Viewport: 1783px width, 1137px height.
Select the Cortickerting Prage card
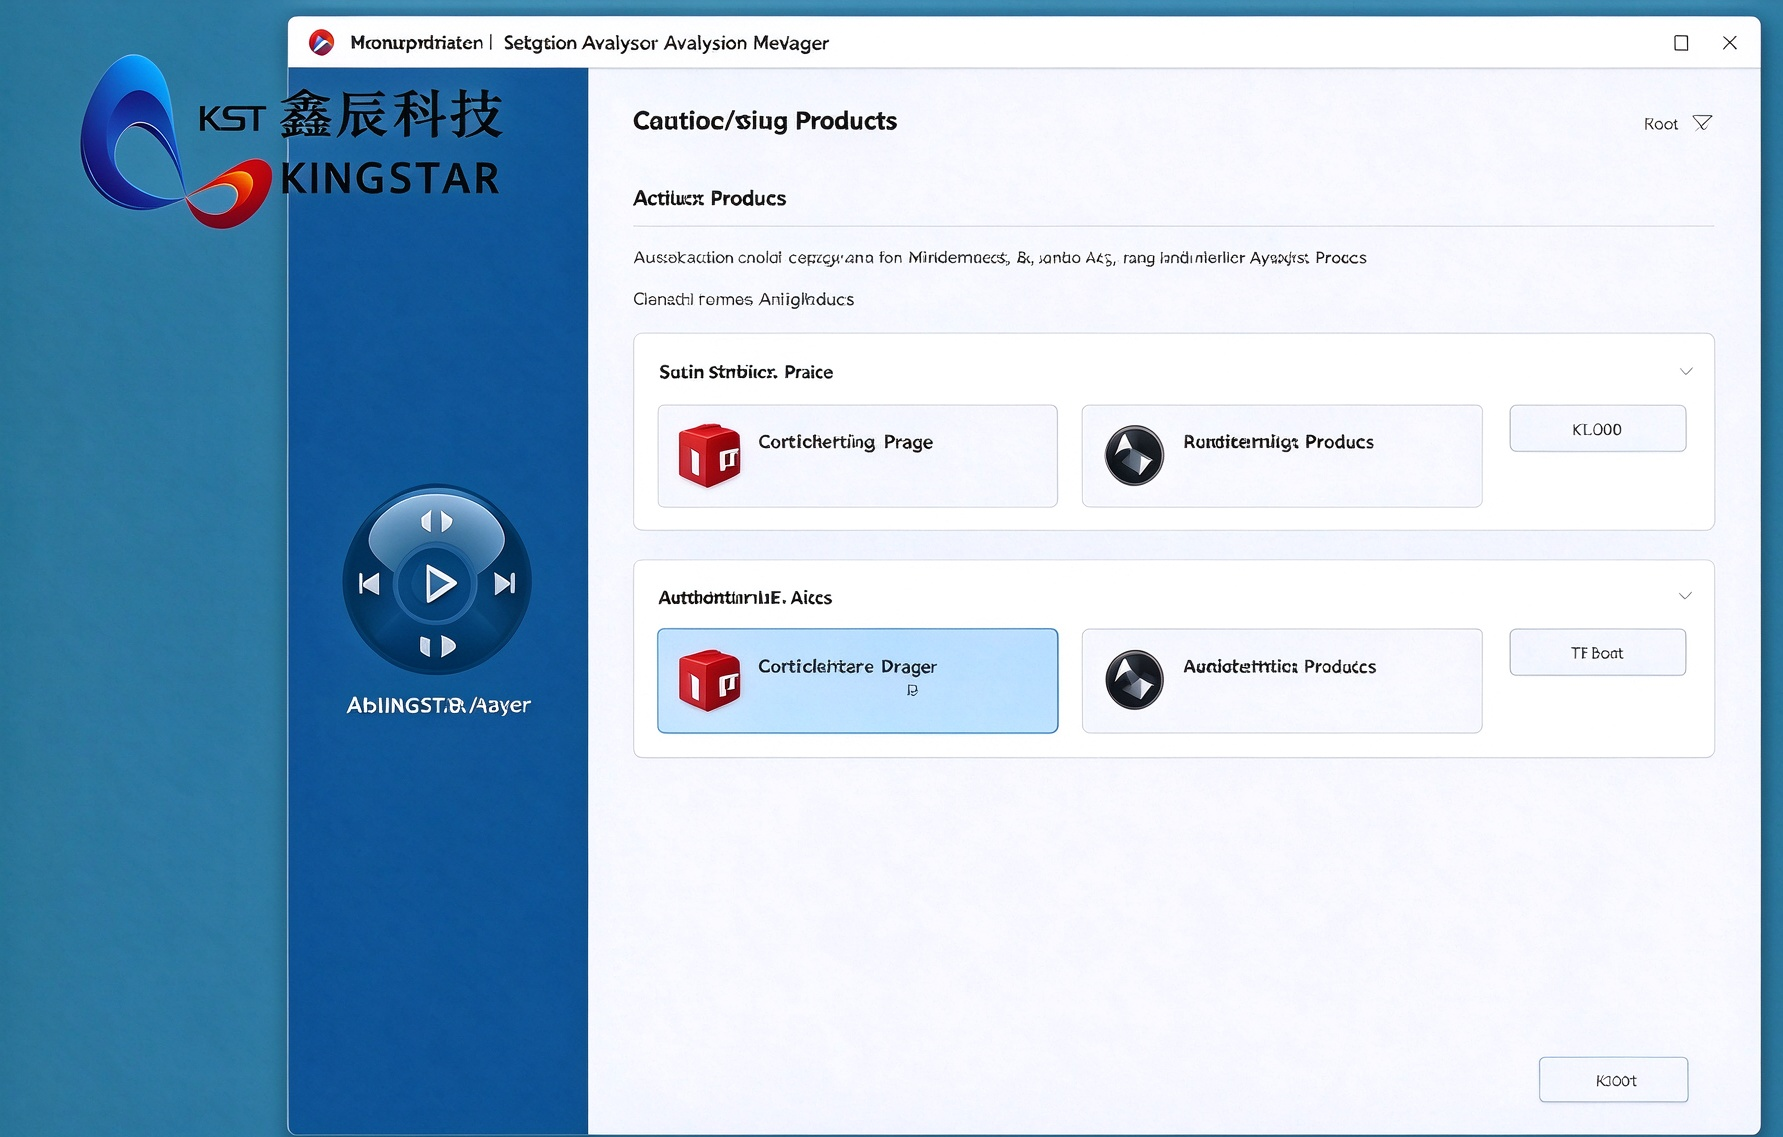(857, 456)
